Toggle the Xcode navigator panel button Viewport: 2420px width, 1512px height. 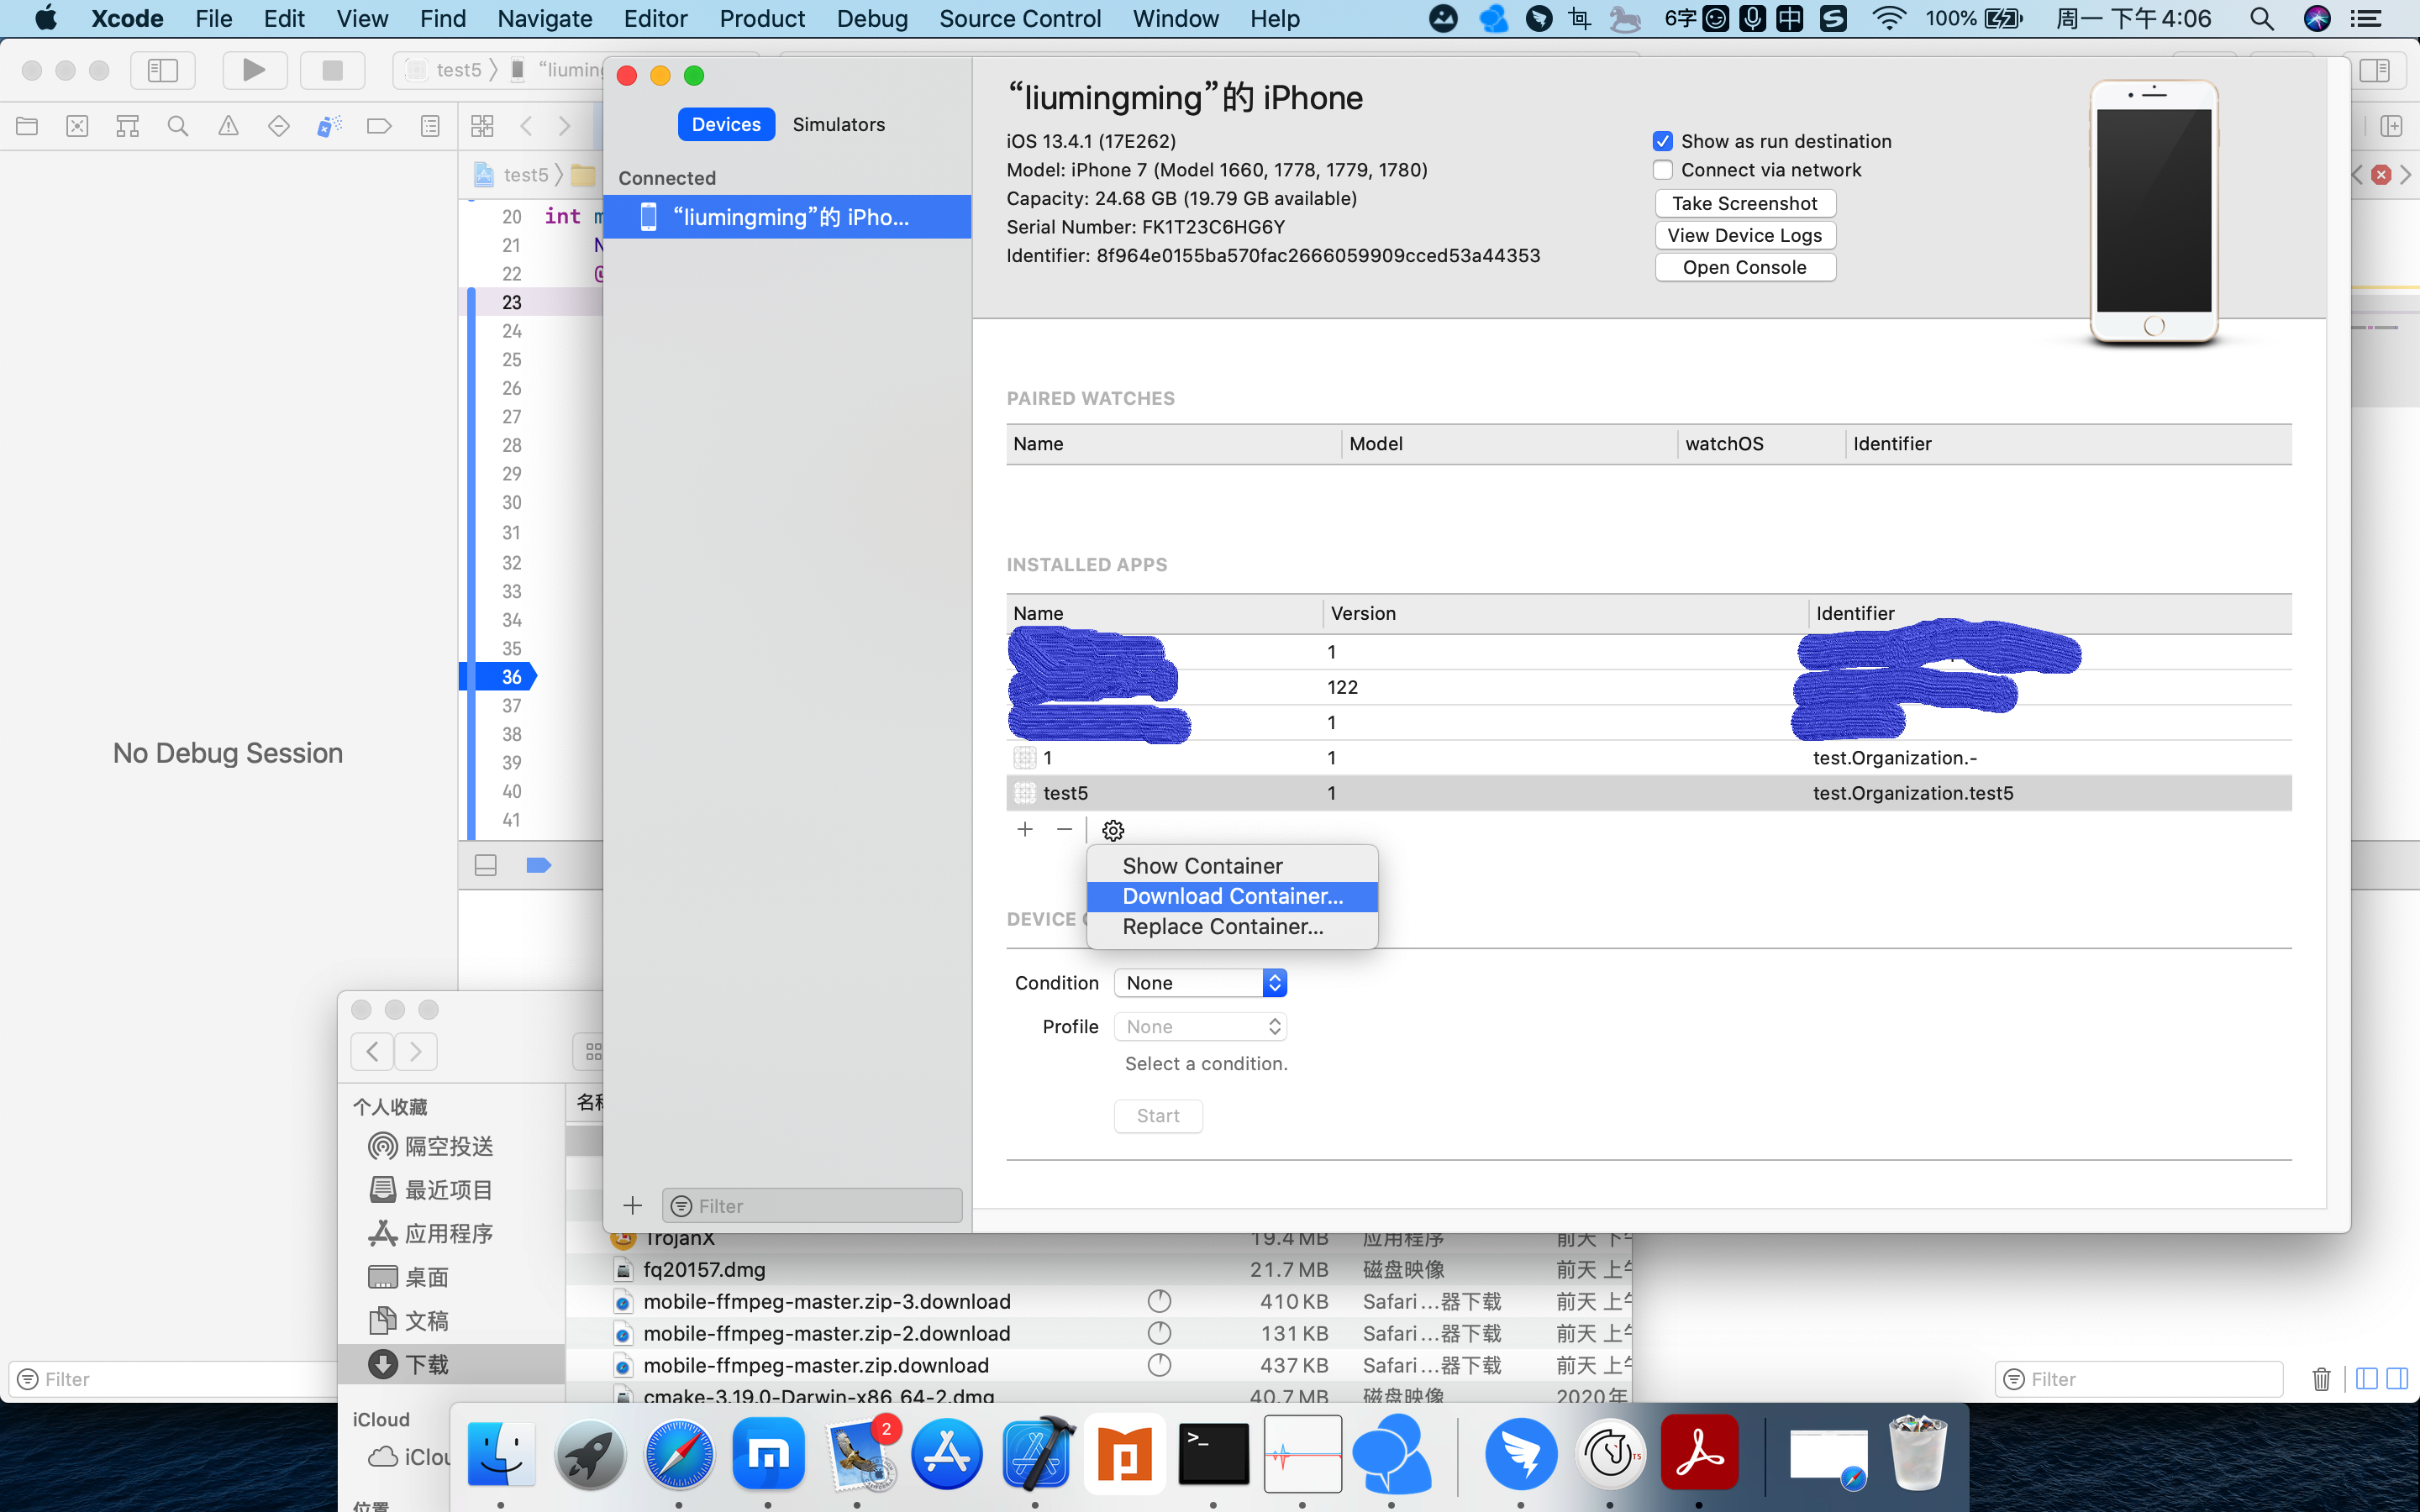(x=162, y=70)
